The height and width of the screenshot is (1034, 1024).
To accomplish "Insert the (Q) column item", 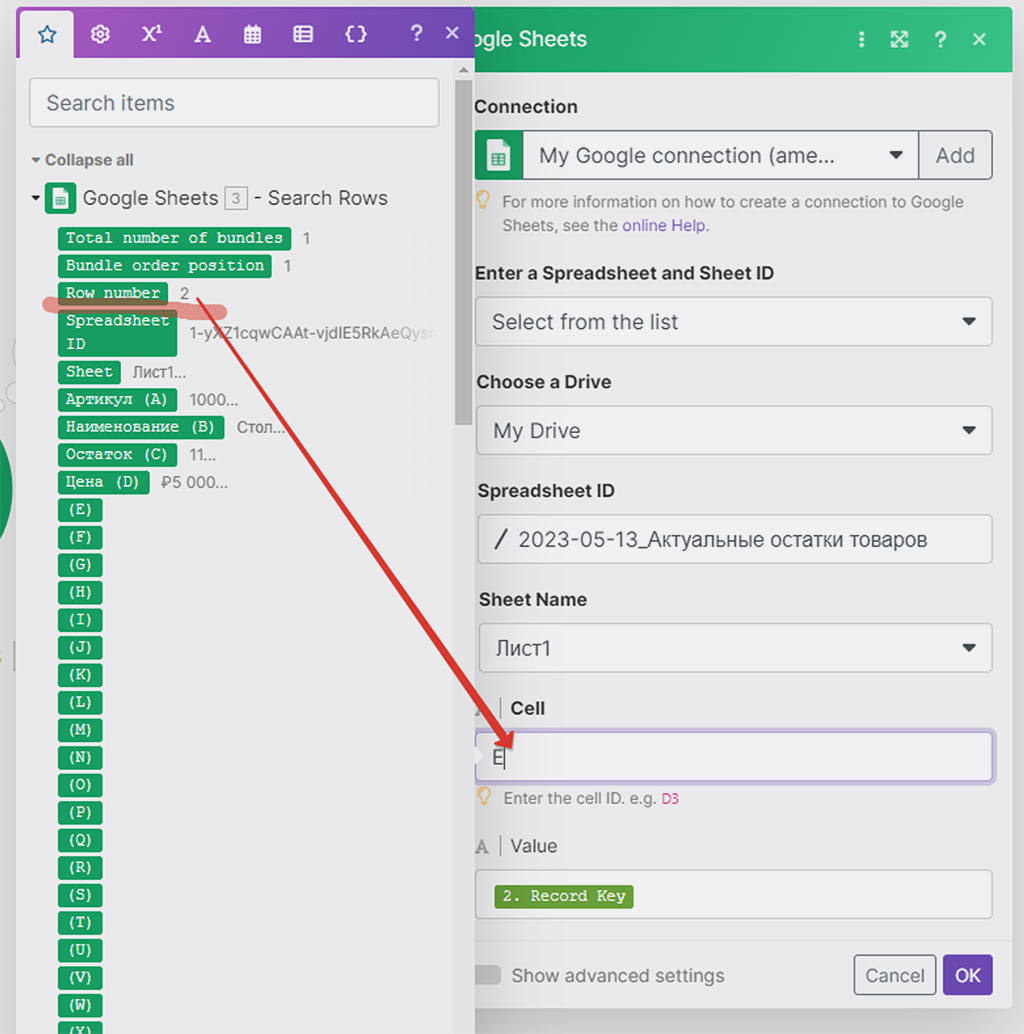I will (80, 840).
